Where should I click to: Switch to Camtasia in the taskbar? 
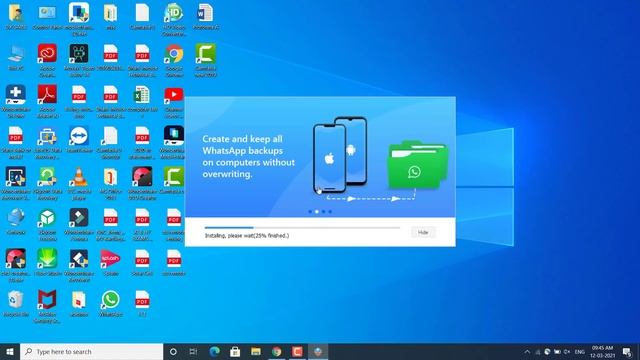297,351
